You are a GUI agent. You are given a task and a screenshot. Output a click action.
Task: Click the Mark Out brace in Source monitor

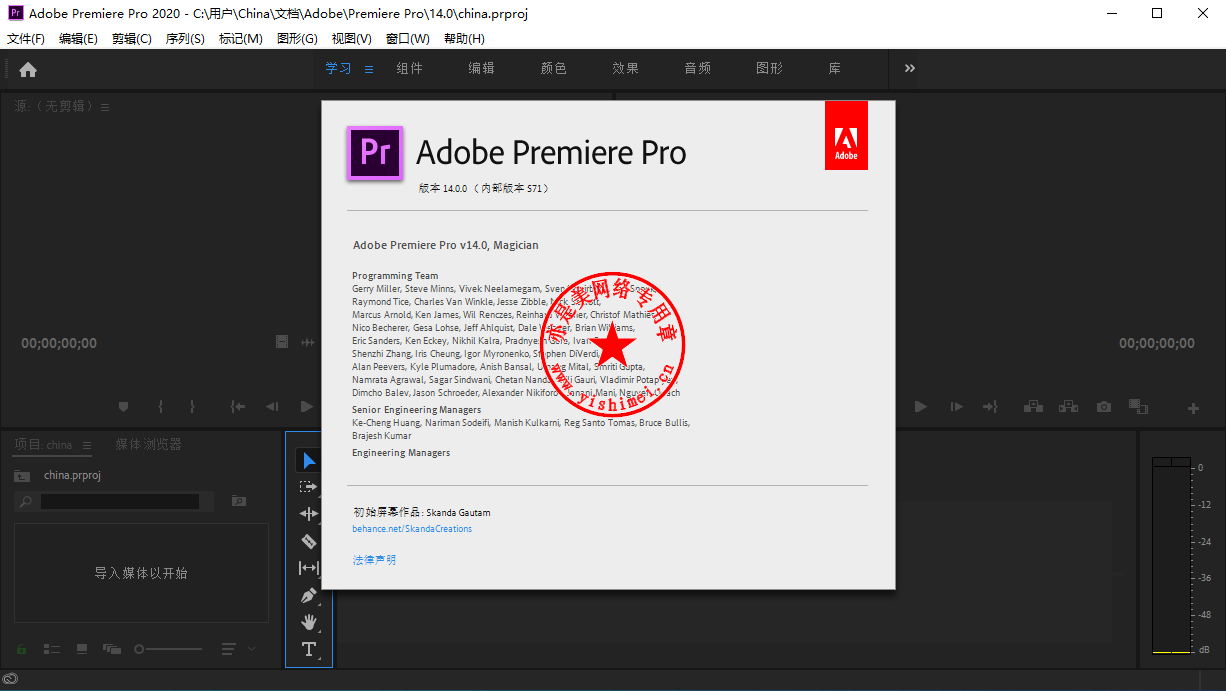(x=192, y=407)
